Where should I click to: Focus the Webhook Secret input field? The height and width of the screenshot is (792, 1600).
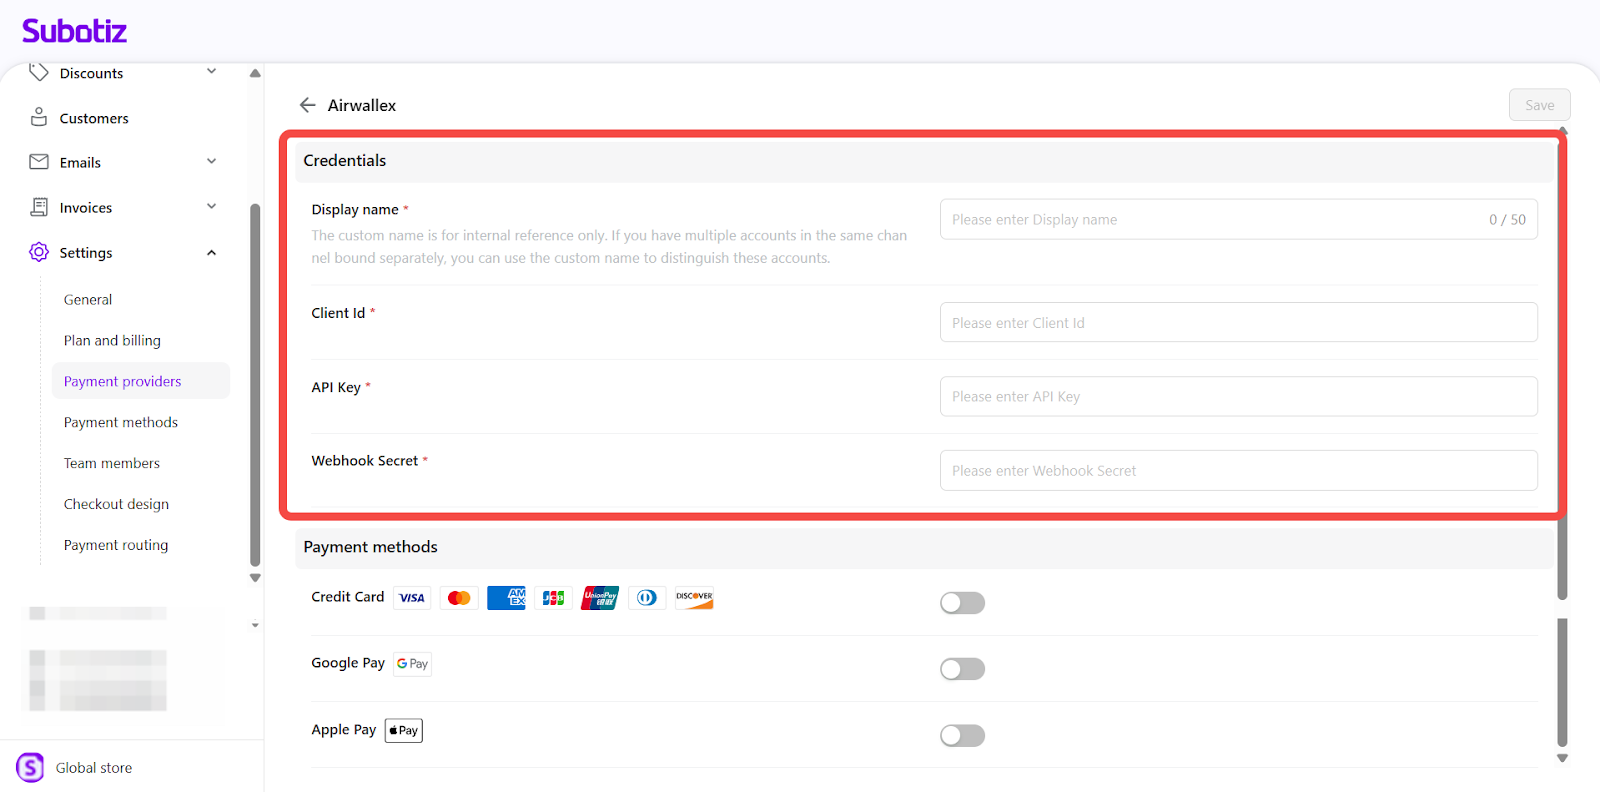(1238, 470)
